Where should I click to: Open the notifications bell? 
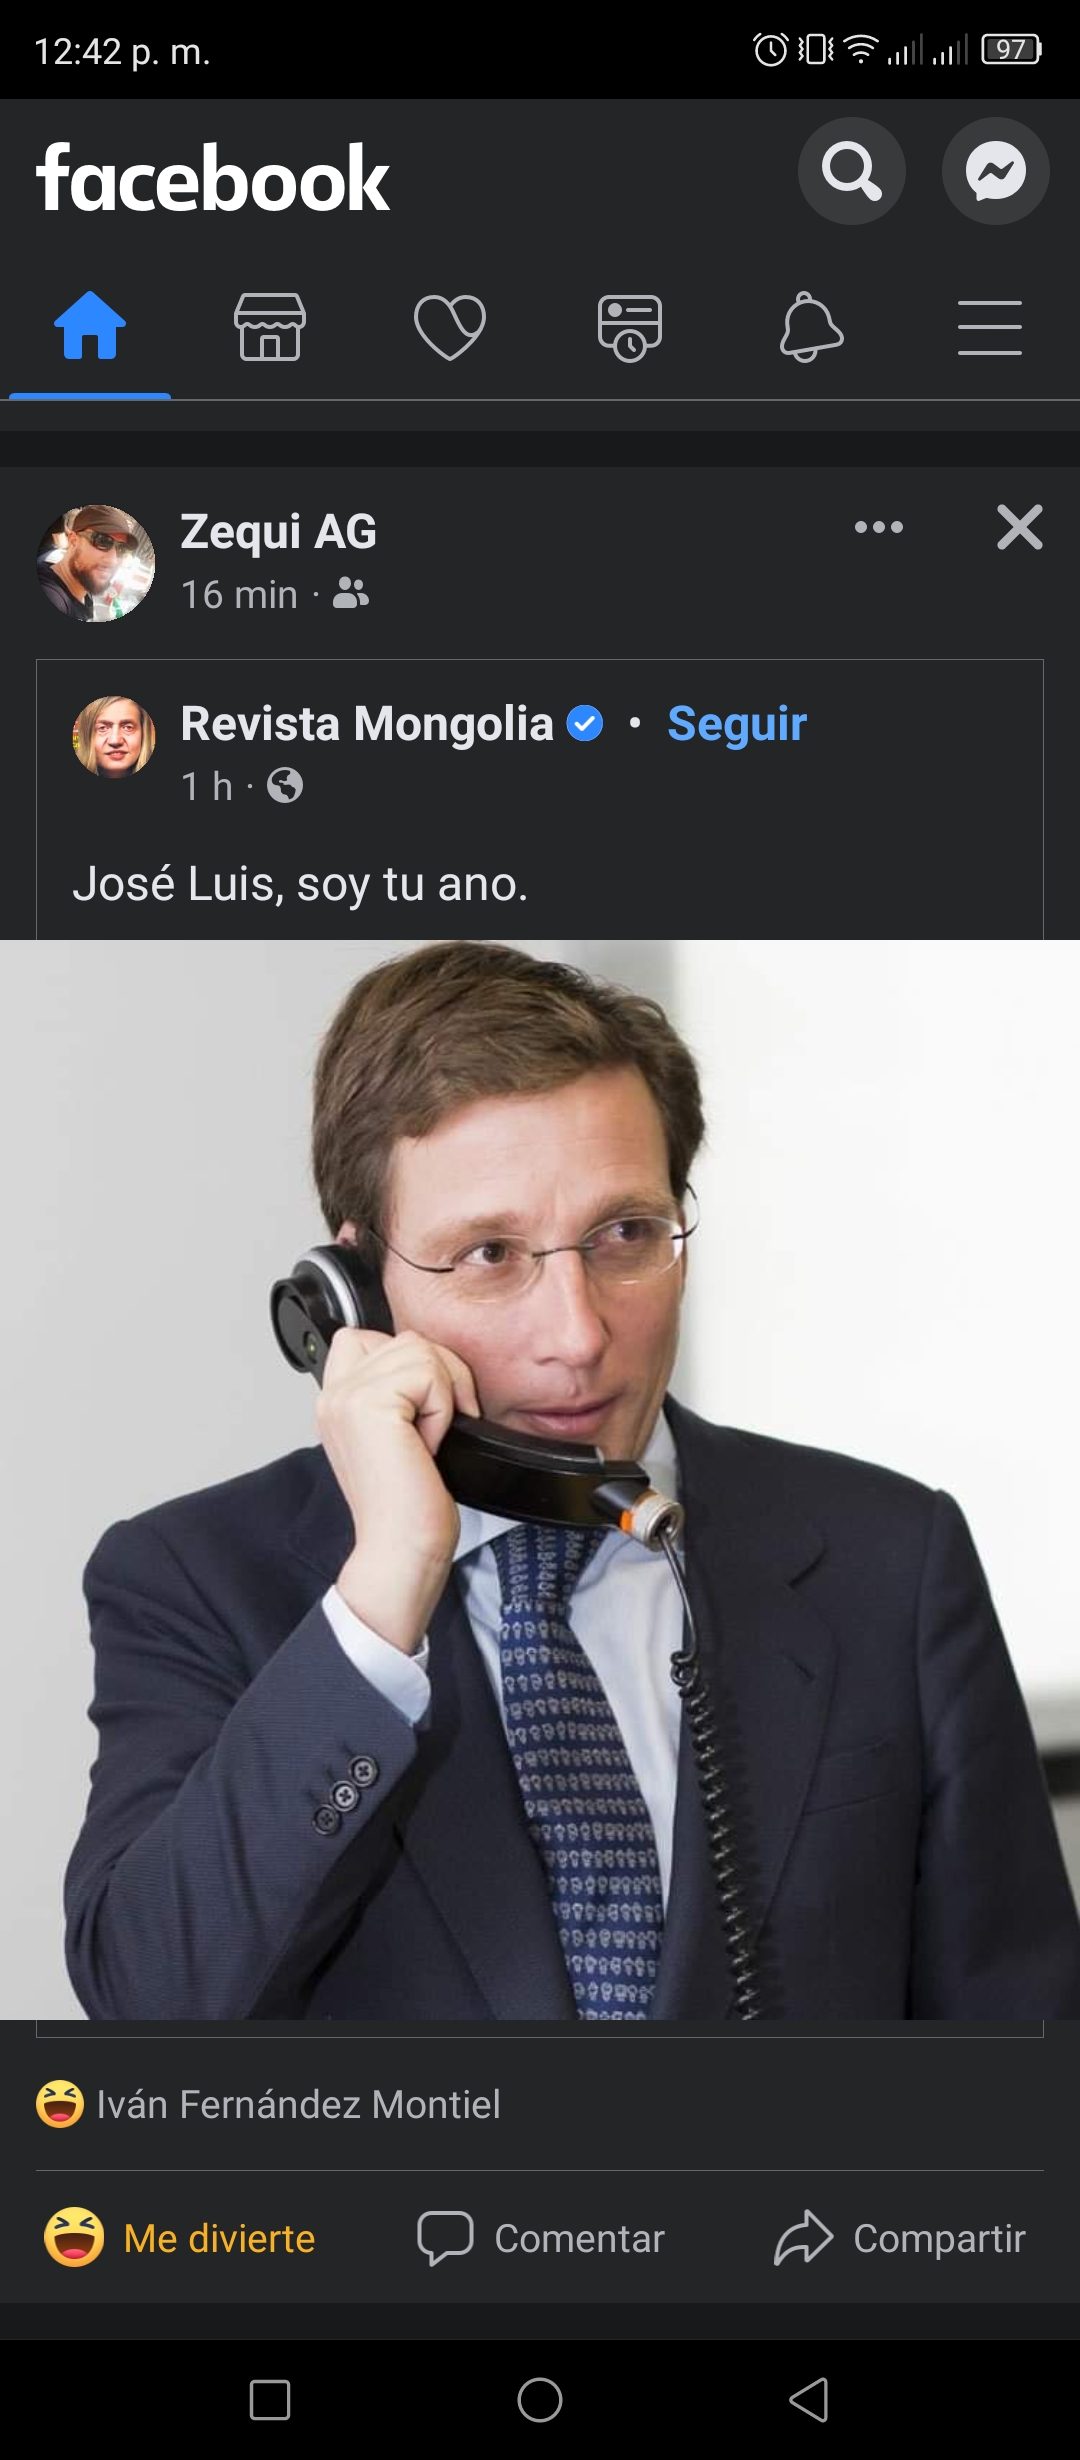coord(811,327)
